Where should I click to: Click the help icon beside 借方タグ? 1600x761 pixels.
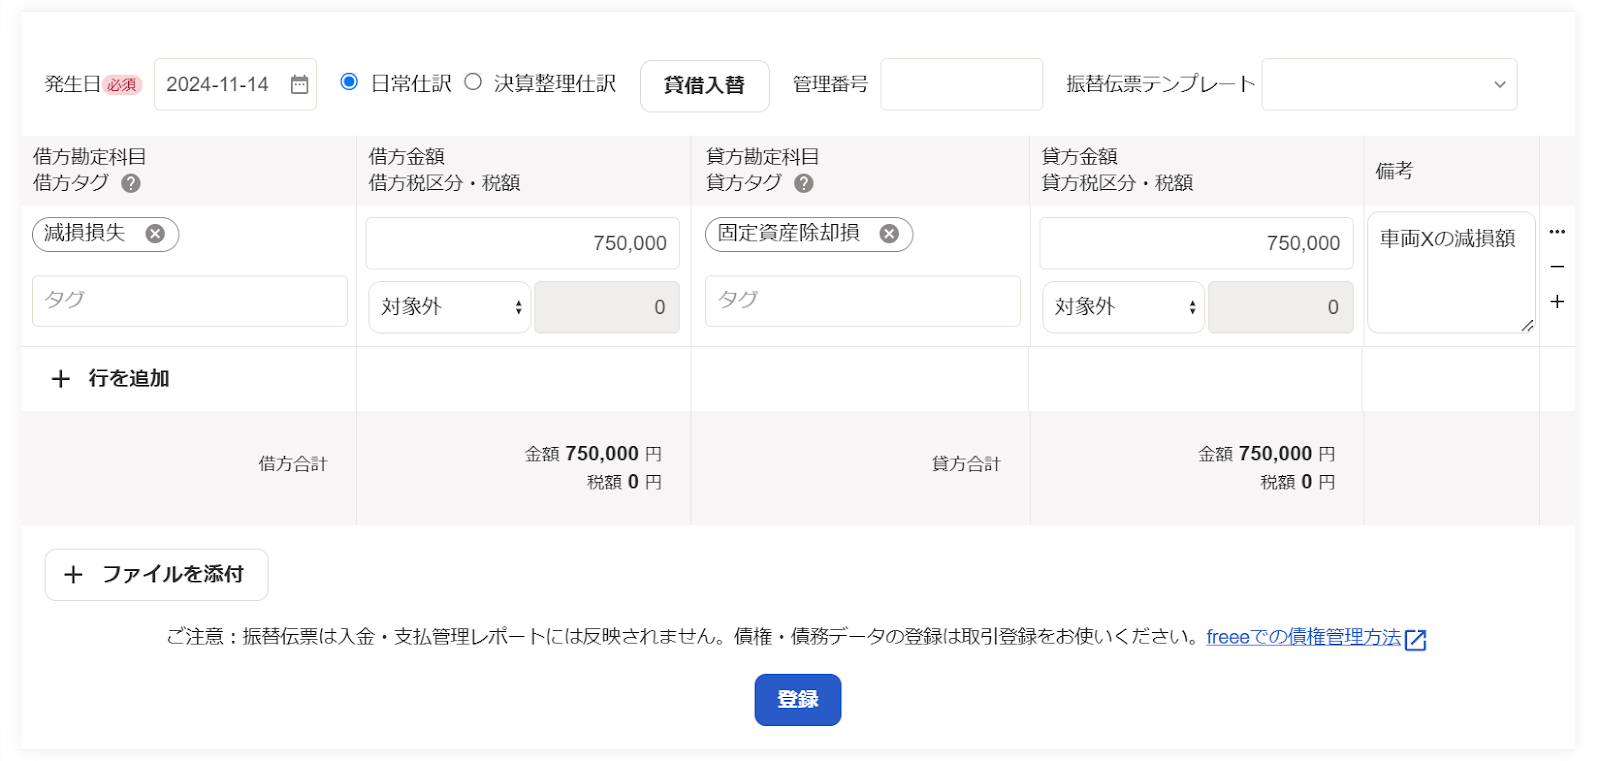pyautogui.click(x=131, y=183)
